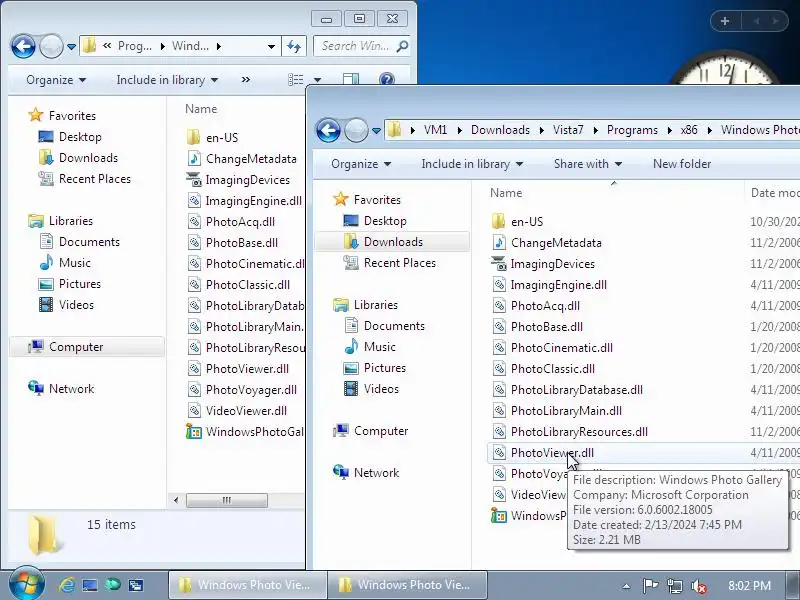This screenshot has width=800, height=600.
Task: Expand recent pages arrow in front window
Action: [x=377, y=131]
